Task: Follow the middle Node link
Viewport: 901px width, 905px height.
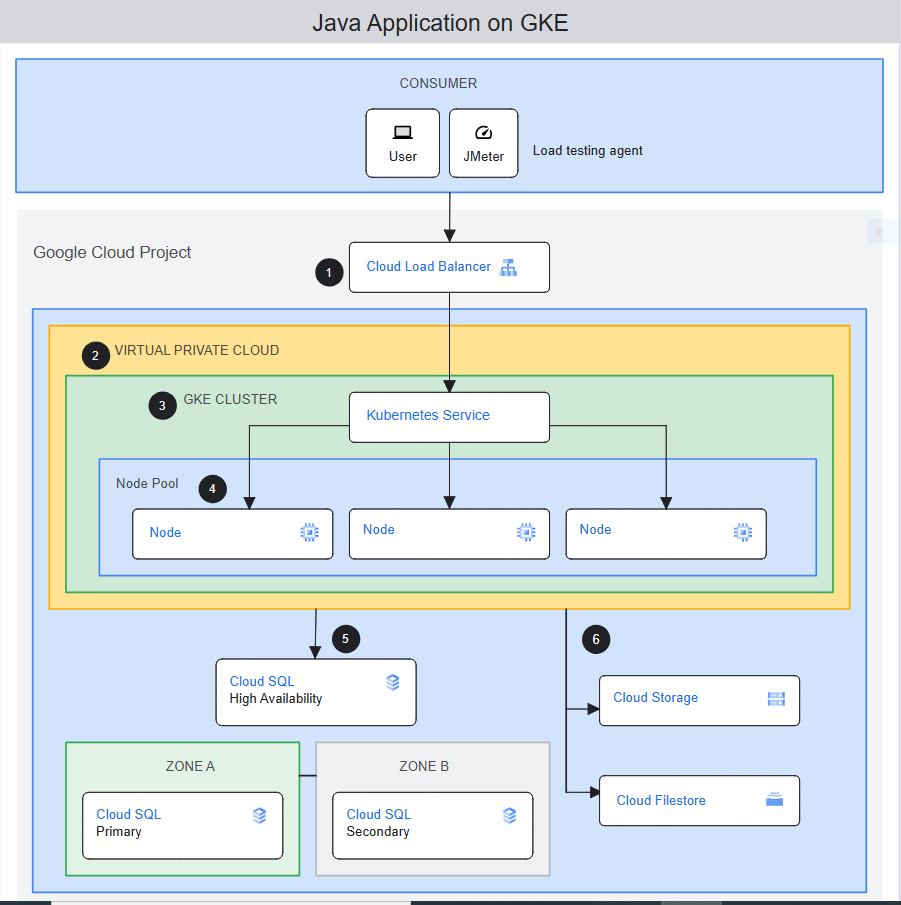Action: click(379, 529)
